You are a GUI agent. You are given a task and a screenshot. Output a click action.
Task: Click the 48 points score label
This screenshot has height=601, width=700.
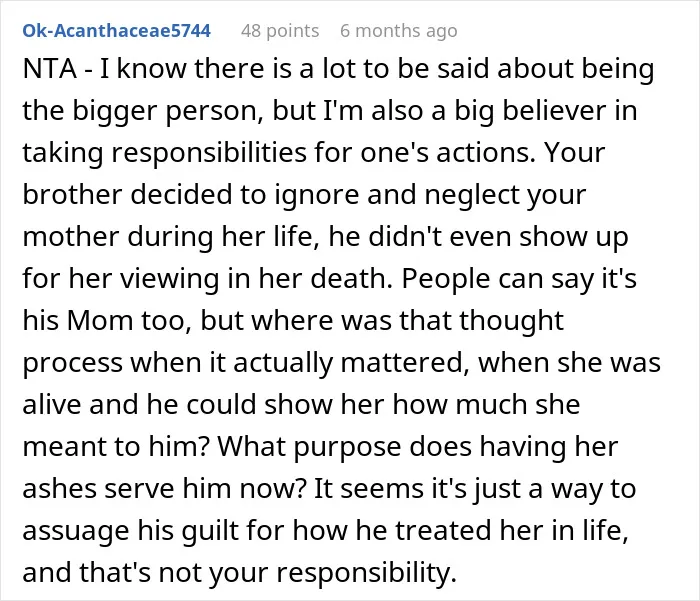pos(280,31)
